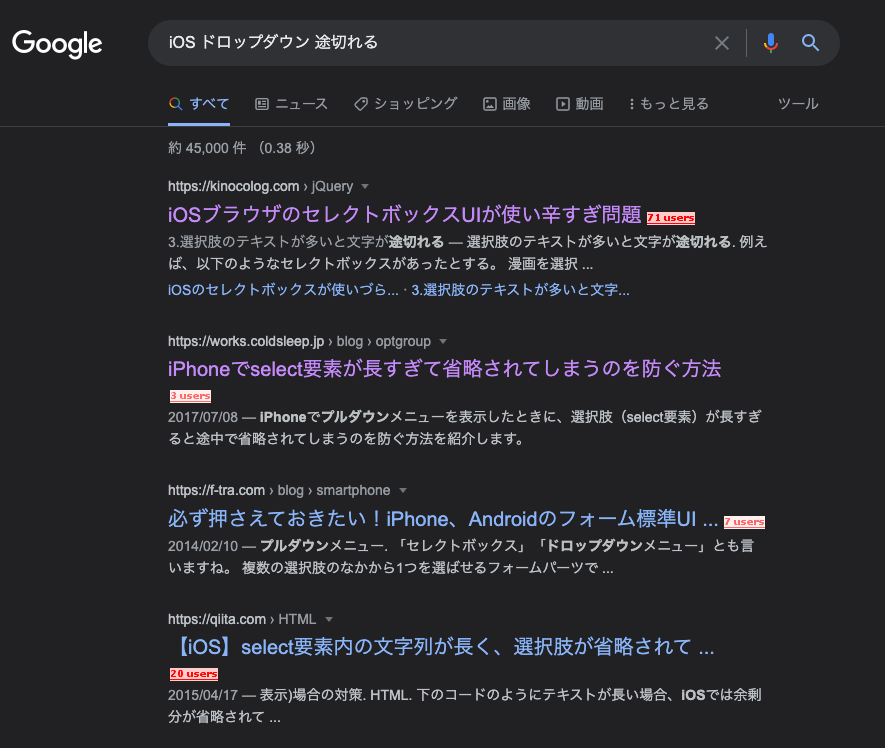Click the 20 users Hatena bookmark badge
Screen dimensions: 885x748
(x=192, y=673)
